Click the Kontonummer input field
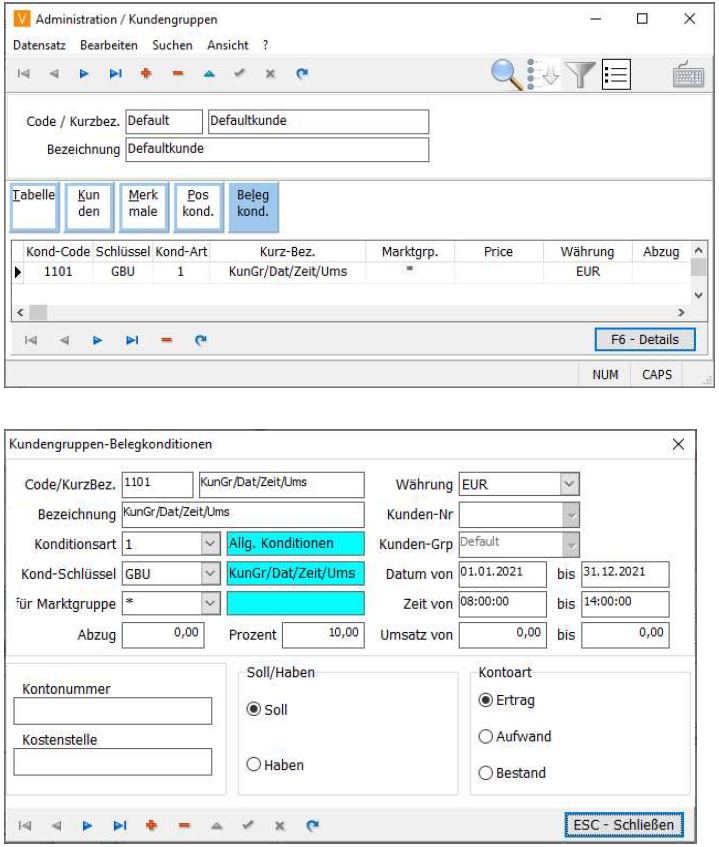The width and height of the screenshot is (719, 847). [113, 711]
